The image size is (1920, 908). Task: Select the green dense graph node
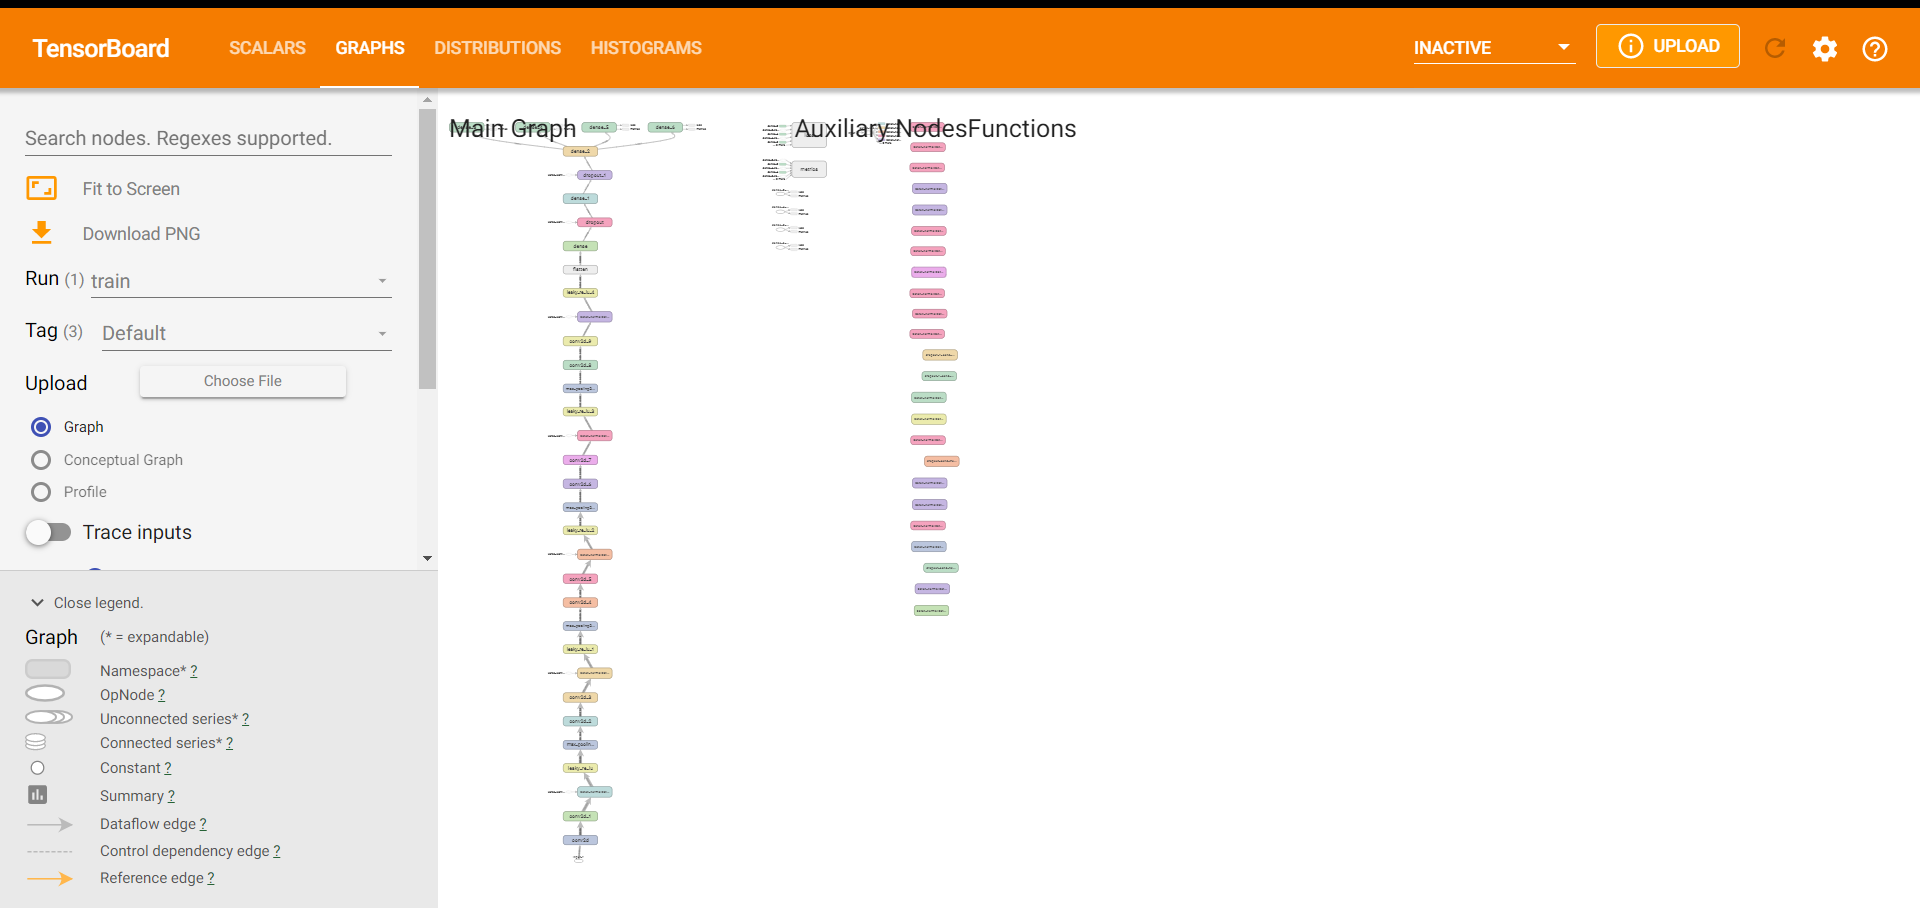pos(580,246)
